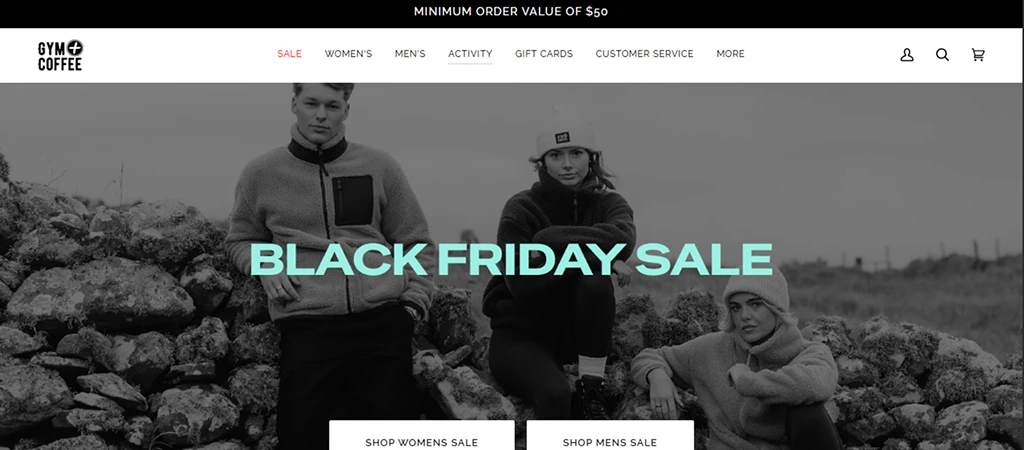
Task: Click SHOP WOMENS SALE button
Action: pyautogui.click(x=422, y=435)
